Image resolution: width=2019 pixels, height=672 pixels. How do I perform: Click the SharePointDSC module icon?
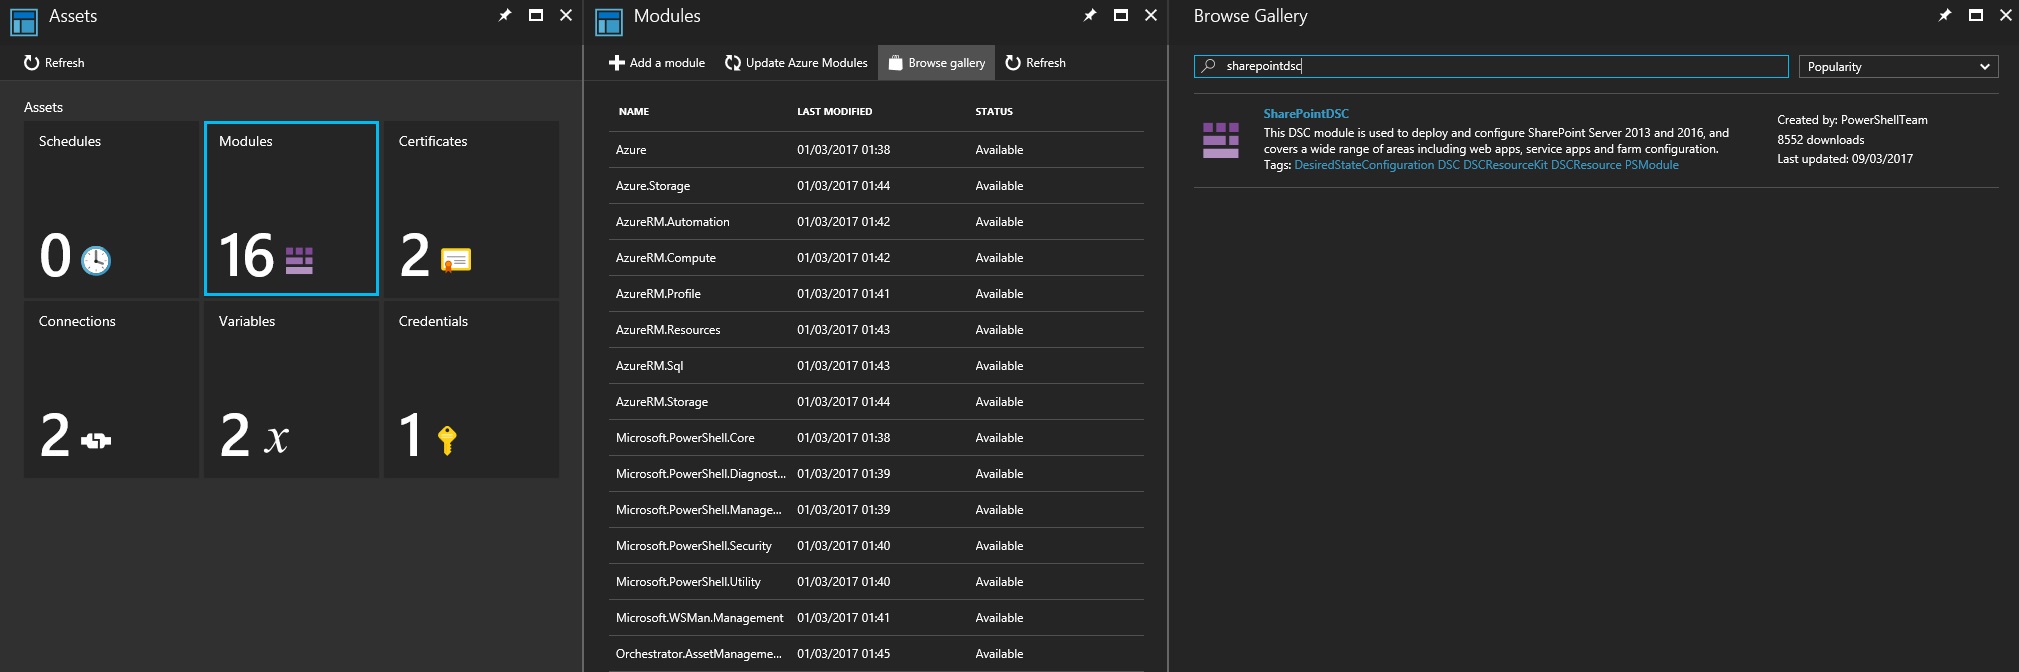[x=1221, y=140]
